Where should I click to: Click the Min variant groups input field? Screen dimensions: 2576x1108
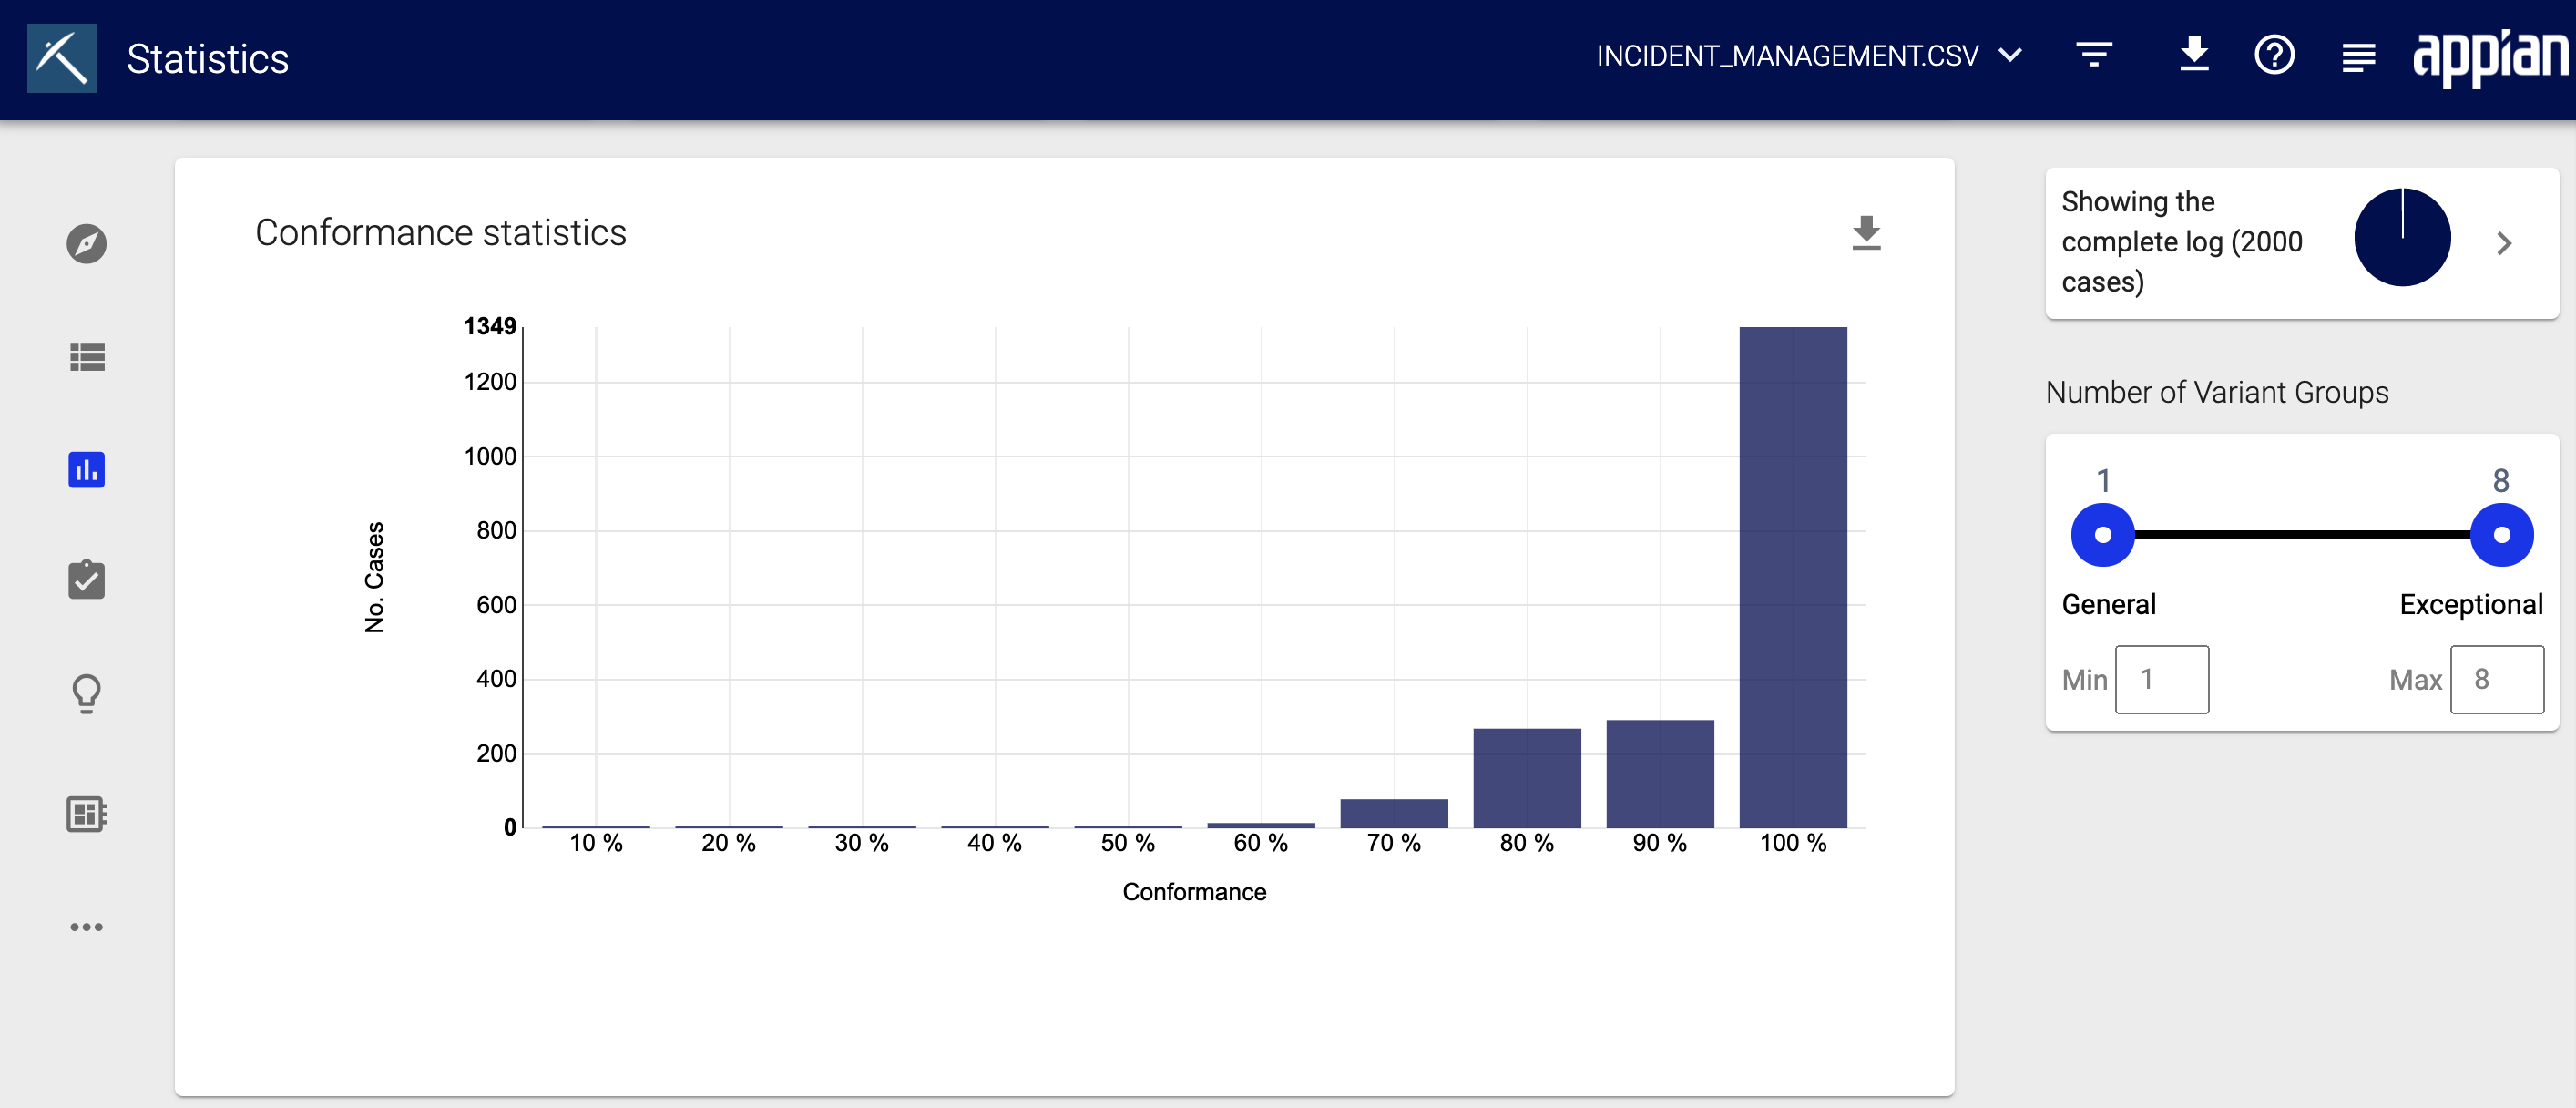click(2162, 680)
